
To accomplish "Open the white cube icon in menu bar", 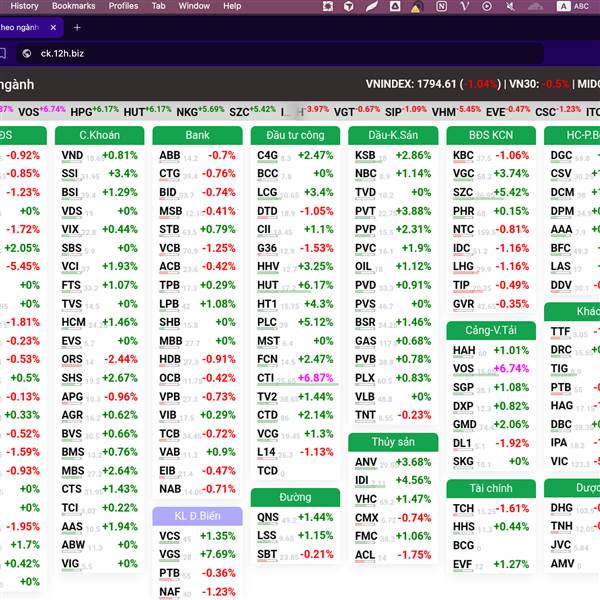I will click(348, 6).
